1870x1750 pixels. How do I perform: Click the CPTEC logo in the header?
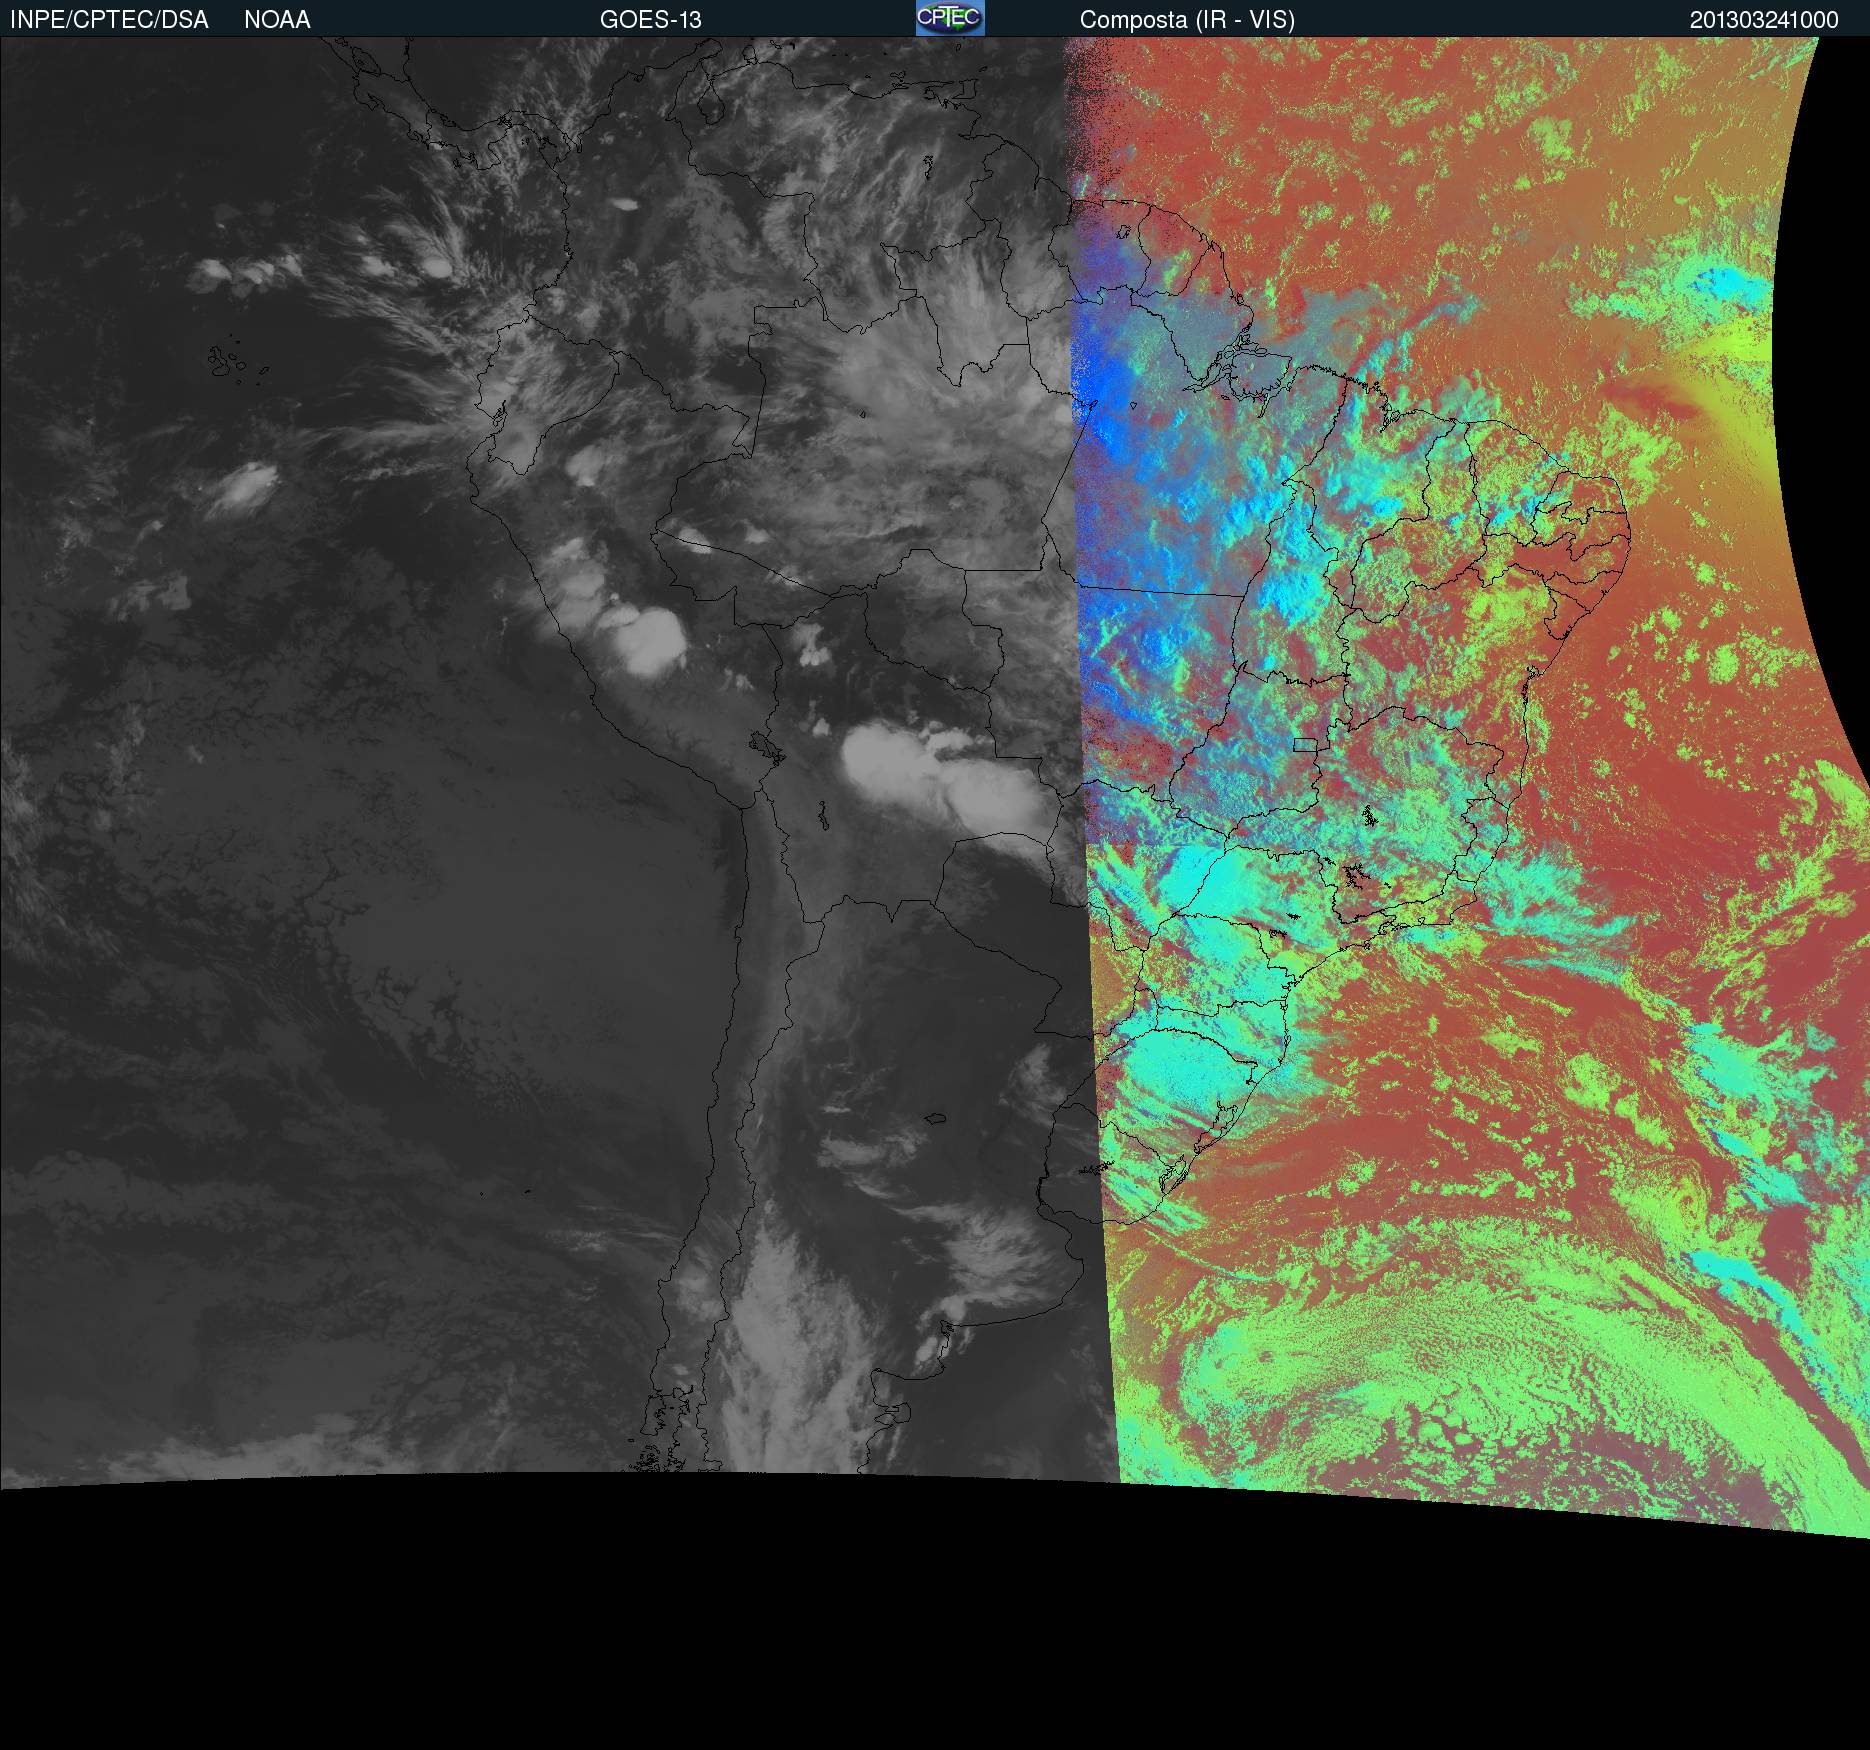(x=950, y=18)
